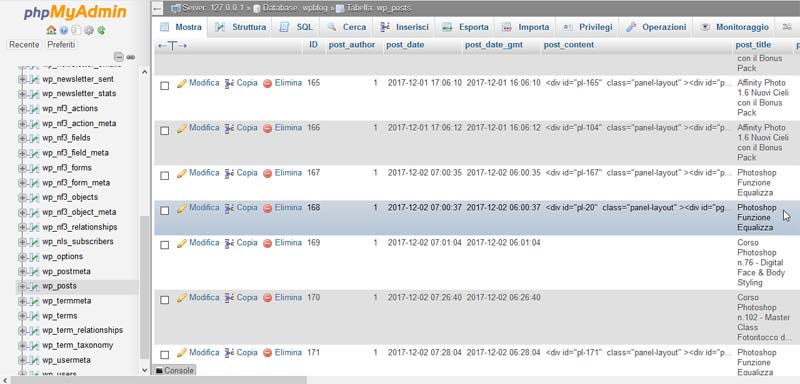Open the Console panel button

[x=174, y=370]
